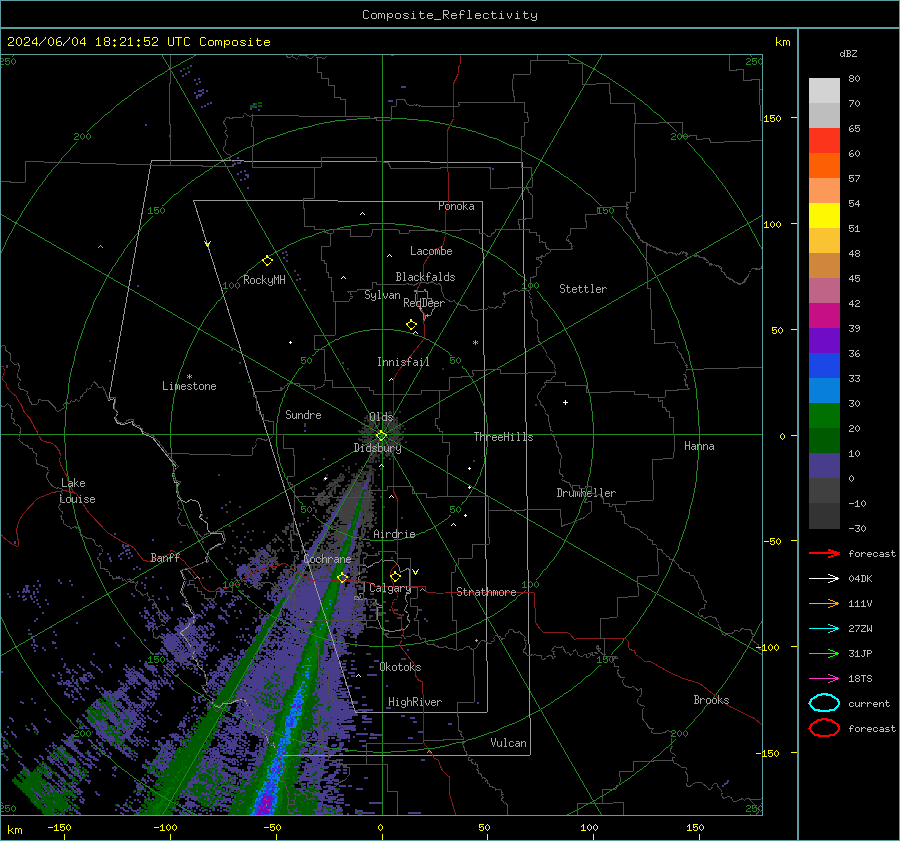Click the -50 km right axis label
Viewport: 900px width, 841px height.
click(x=772, y=541)
